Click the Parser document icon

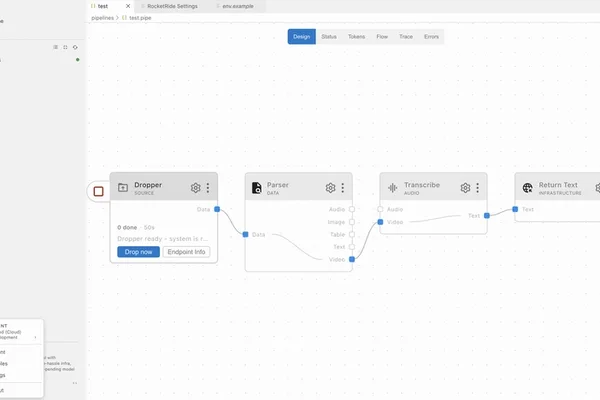[x=257, y=188]
